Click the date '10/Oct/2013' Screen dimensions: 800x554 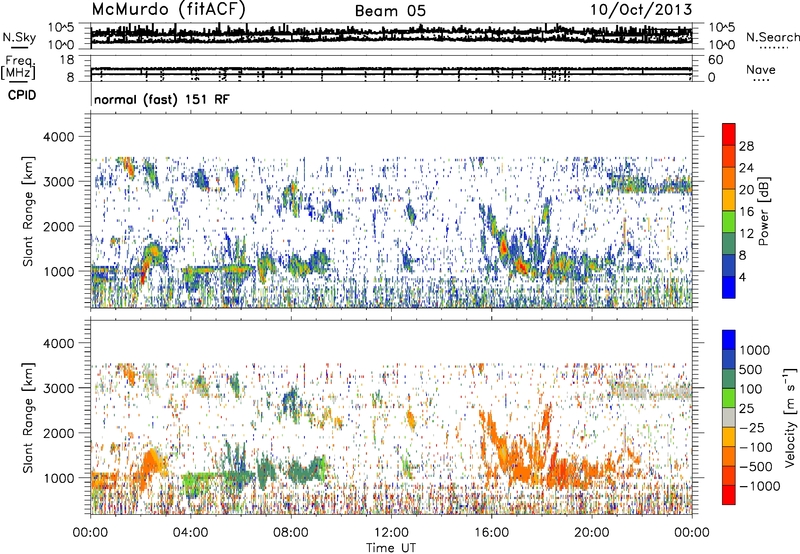tap(641, 10)
